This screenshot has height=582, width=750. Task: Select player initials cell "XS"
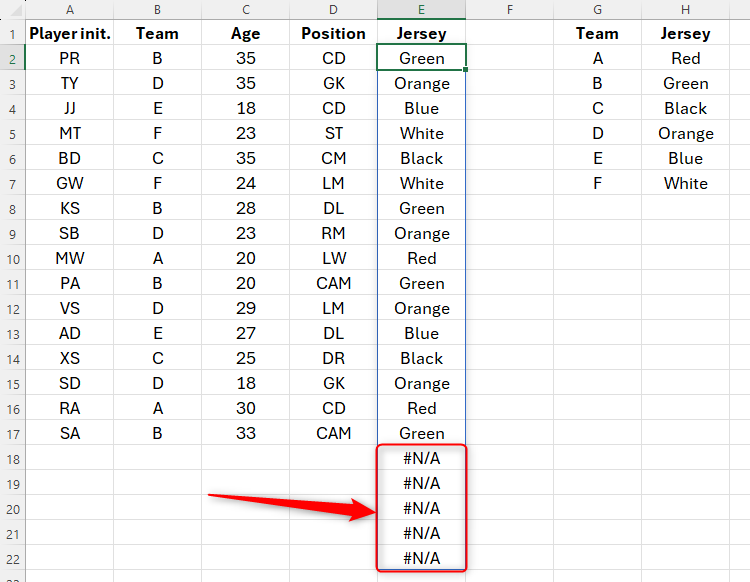tap(69, 358)
